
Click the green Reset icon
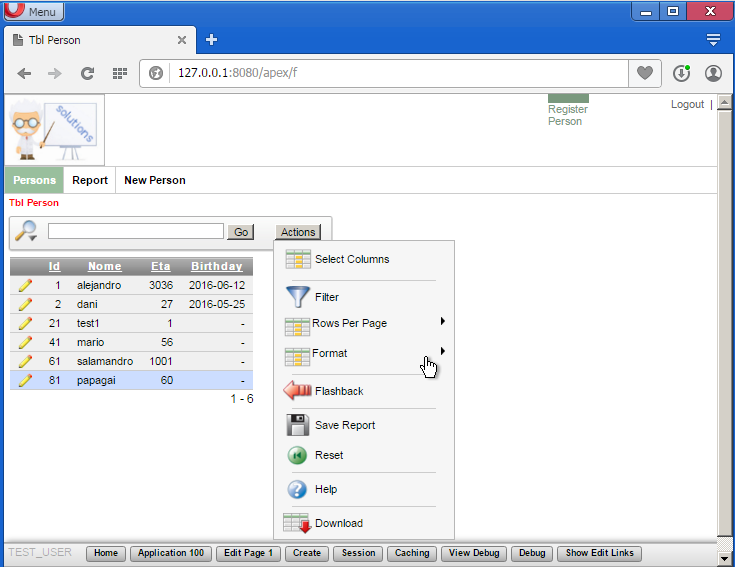pos(297,455)
